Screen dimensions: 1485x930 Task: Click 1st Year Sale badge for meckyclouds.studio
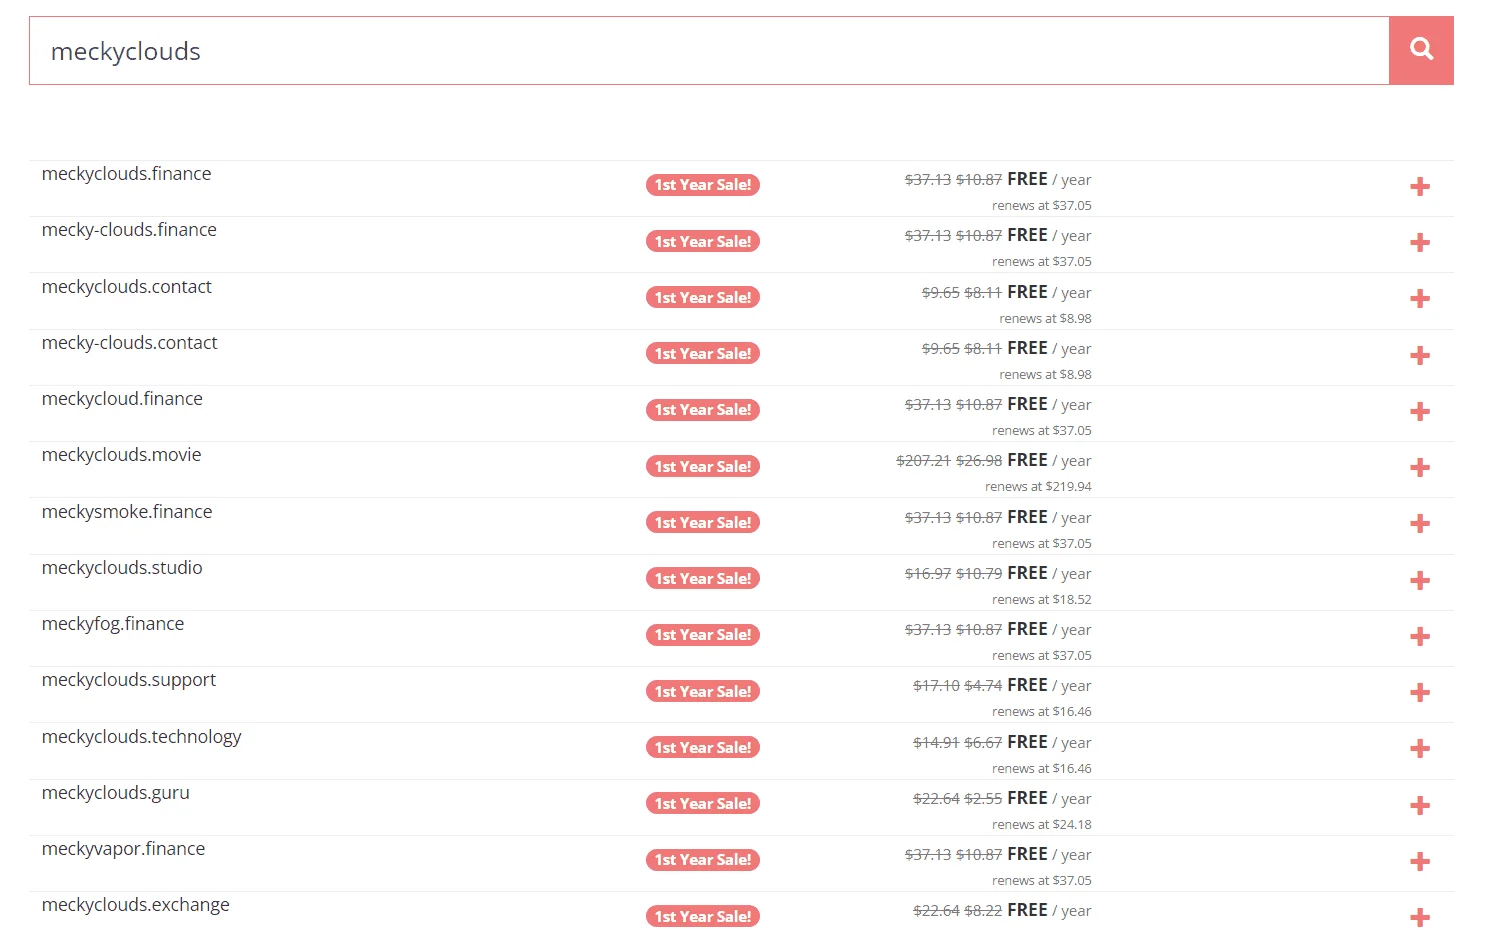click(703, 579)
